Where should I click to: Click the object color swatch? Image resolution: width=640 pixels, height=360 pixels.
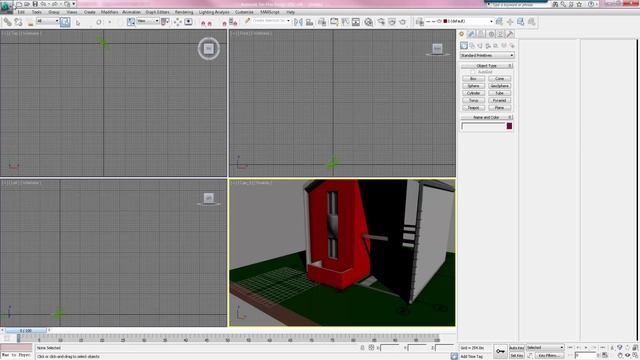pyautogui.click(x=509, y=126)
